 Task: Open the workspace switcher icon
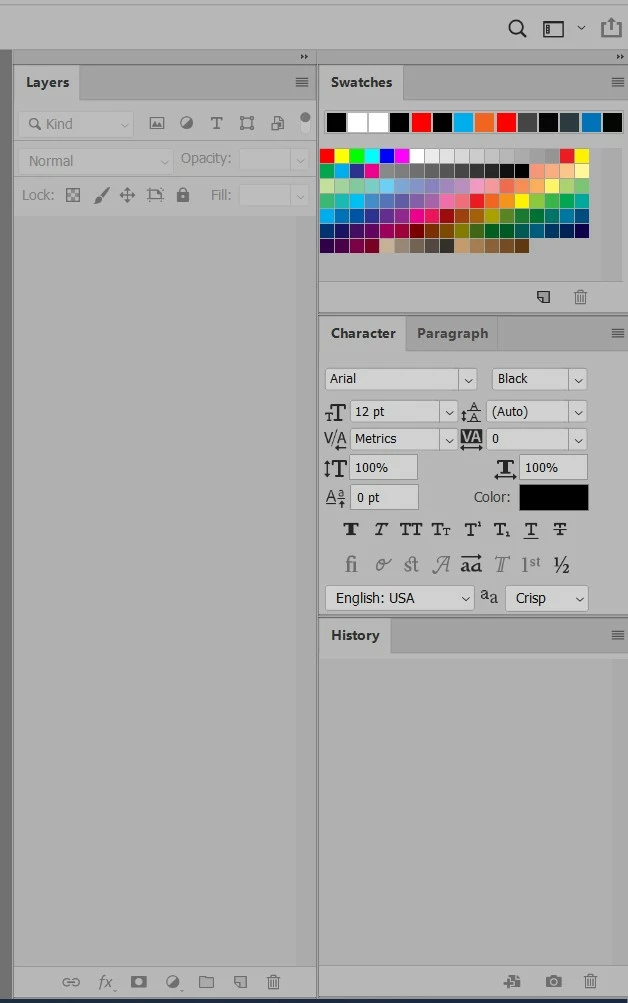553,29
